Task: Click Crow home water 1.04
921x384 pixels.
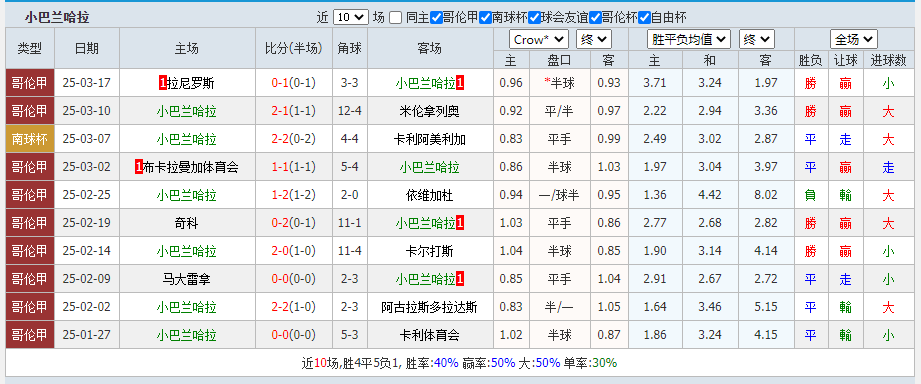Action: pyautogui.click(x=511, y=251)
